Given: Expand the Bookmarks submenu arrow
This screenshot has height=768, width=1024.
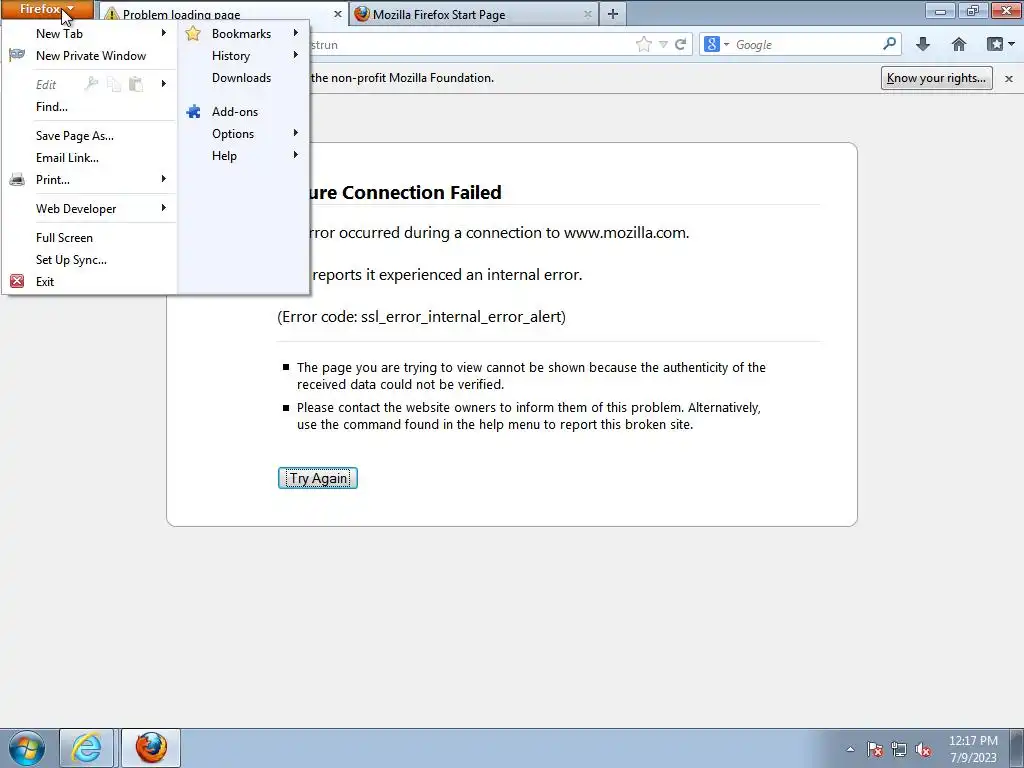Looking at the screenshot, I should [x=296, y=33].
